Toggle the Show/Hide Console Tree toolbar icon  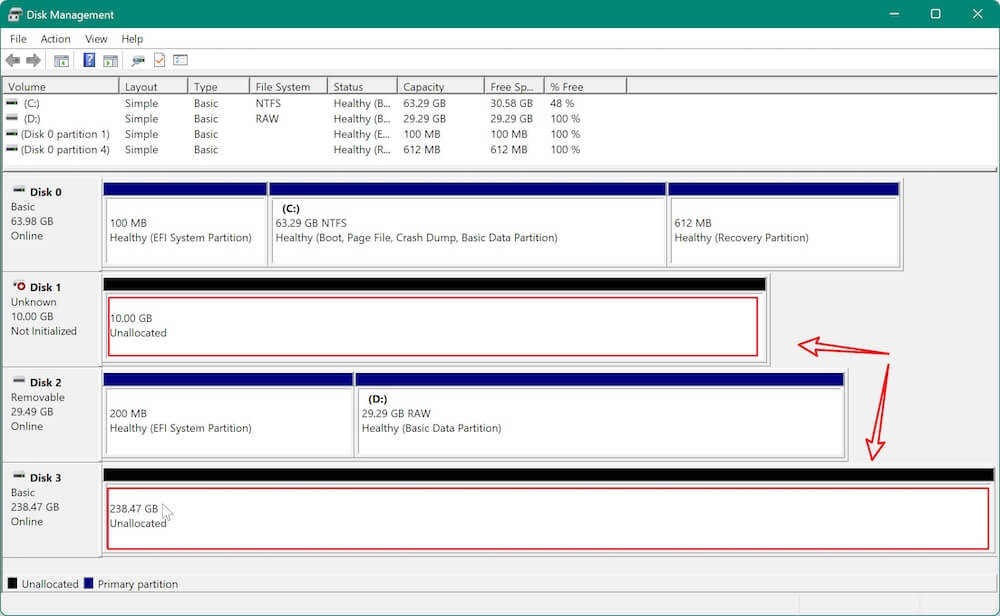pos(61,60)
